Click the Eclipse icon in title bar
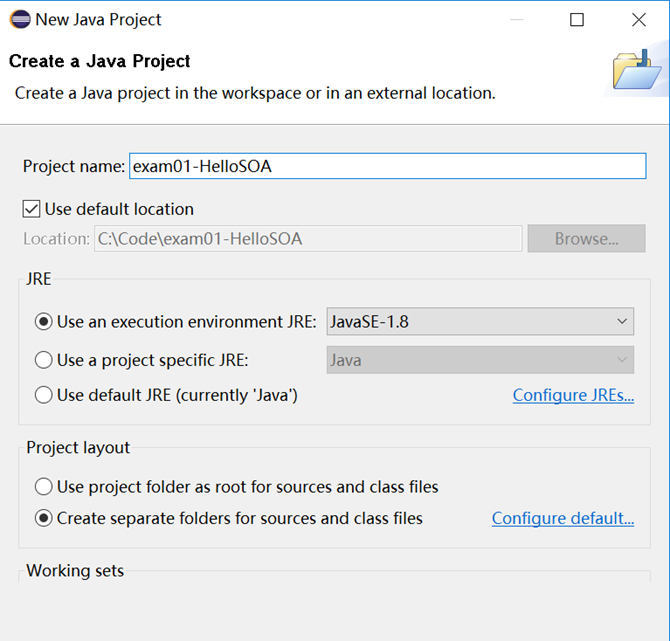This screenshot has width=670, height=641. point(20,19)
